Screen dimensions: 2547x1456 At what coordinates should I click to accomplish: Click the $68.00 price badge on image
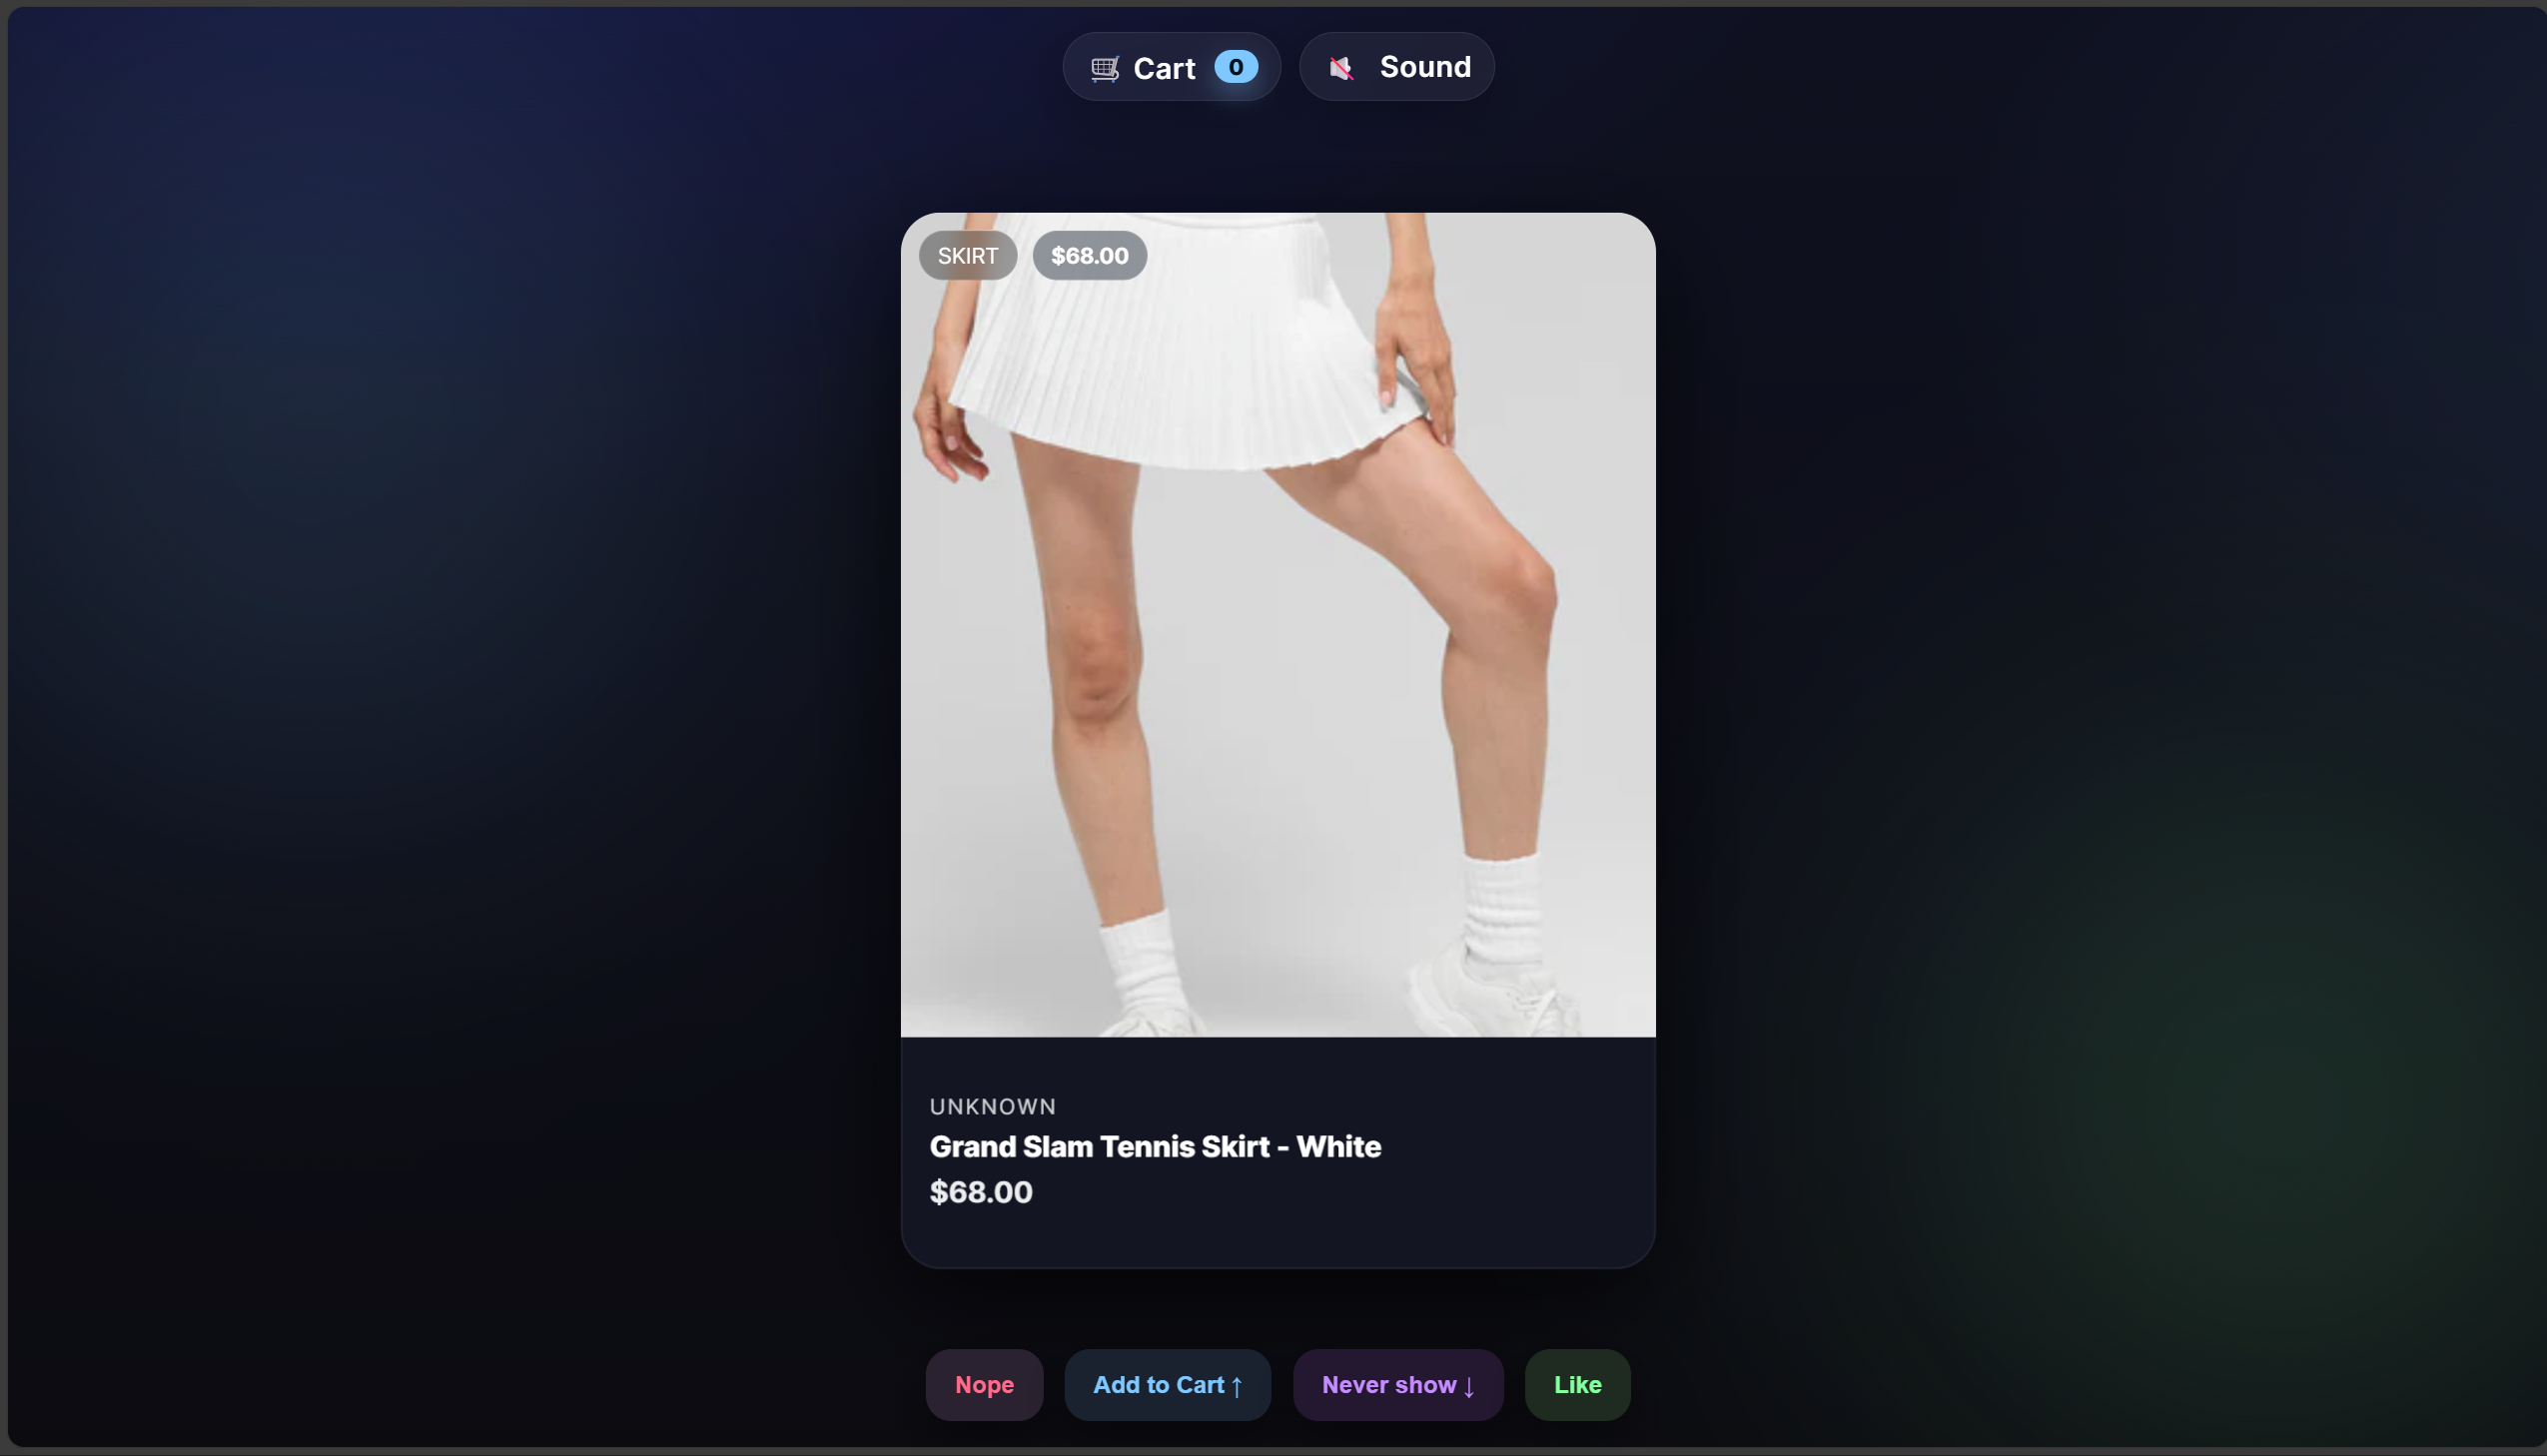coord(1089,256)
